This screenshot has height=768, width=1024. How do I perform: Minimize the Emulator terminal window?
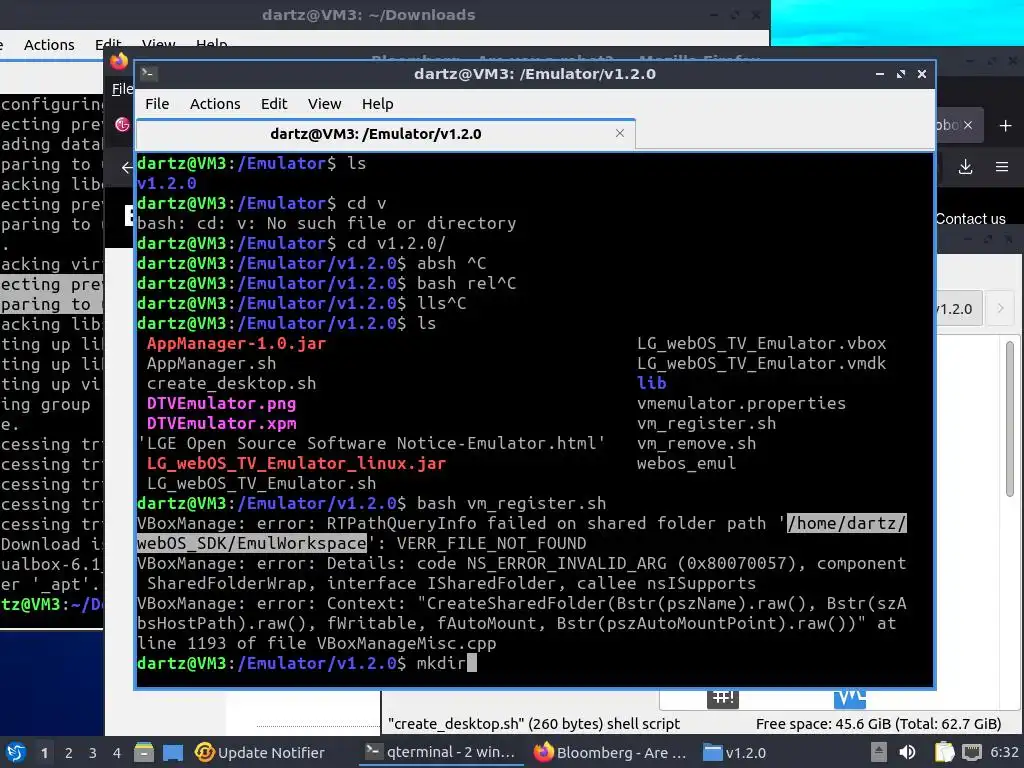(880, 74)
